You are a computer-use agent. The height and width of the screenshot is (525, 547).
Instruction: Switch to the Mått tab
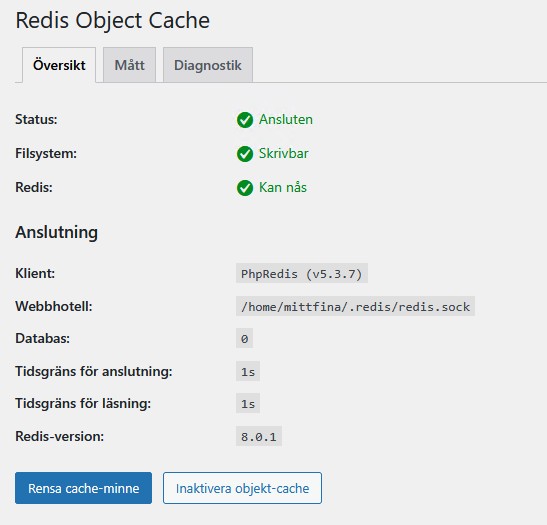click(129, 65)
